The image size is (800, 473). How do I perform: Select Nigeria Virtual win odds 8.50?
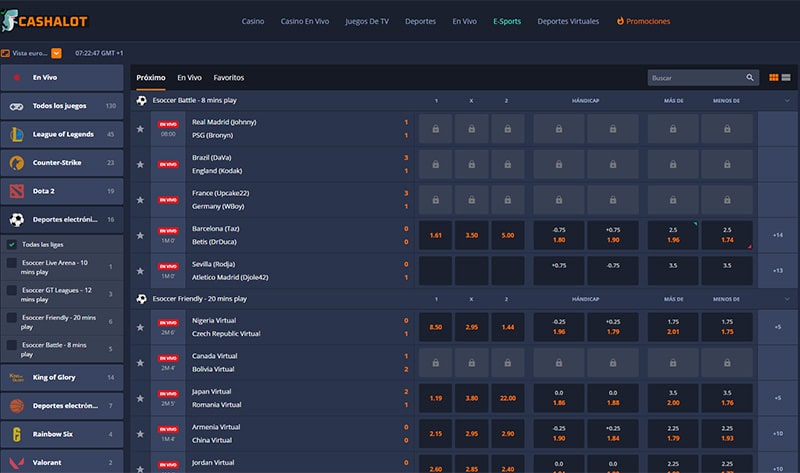(x=435, y=327)
